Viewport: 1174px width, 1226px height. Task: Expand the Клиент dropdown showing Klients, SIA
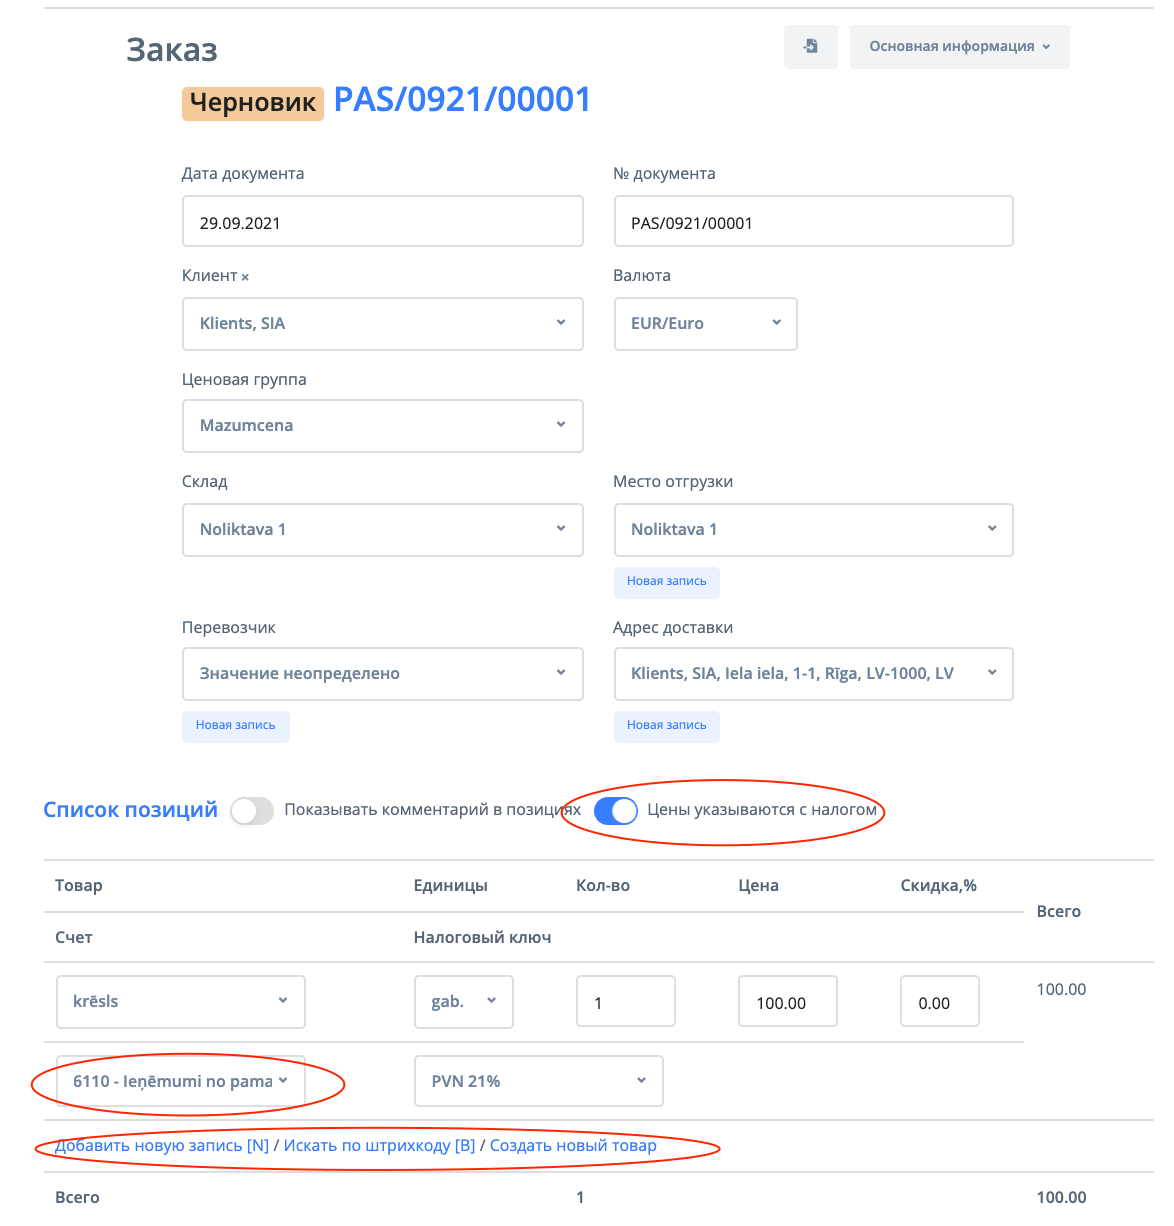[382, 324]
